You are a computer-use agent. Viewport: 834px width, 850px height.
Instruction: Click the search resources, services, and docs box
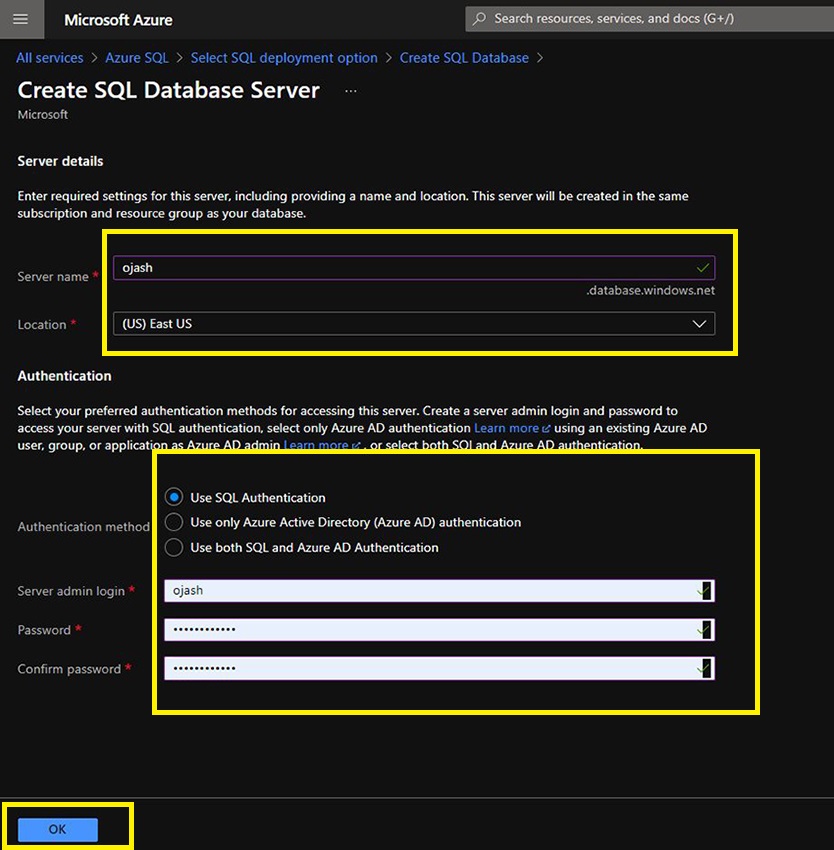point(650,19)
